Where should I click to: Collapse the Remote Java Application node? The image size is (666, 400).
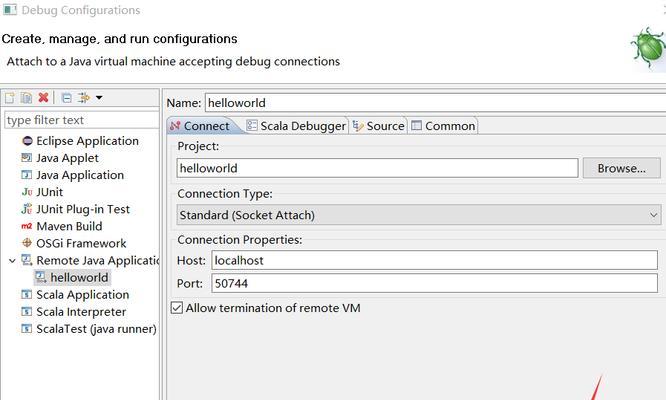pyautogui.click(x=12, y=261)
